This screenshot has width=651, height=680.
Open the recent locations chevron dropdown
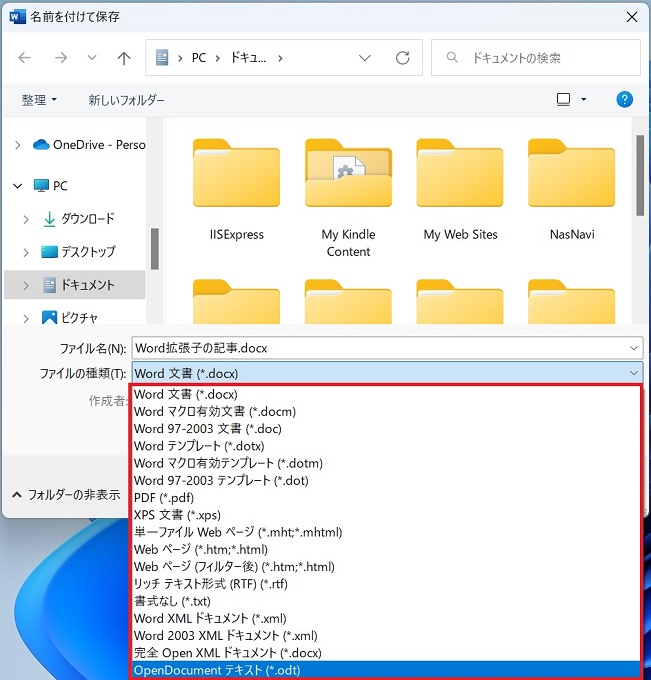click(x=92, y=58)
